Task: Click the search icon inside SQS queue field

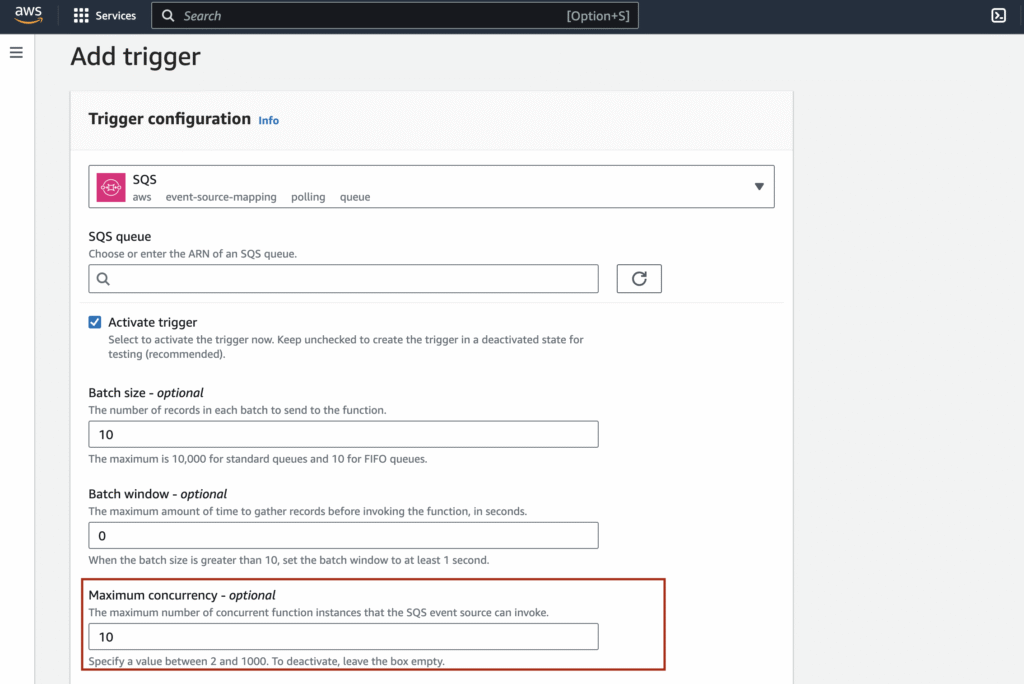Action: pyautogui.click(x=103, y=279)
